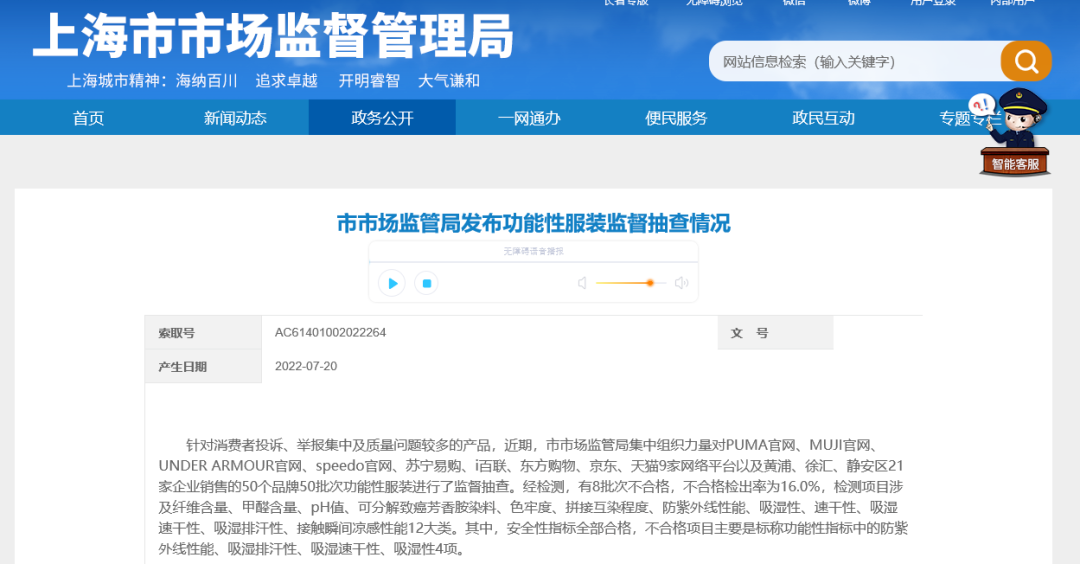Go to the 首页 navigation tab
This screenshot has width=1080, height=564.
click(88, 118)
